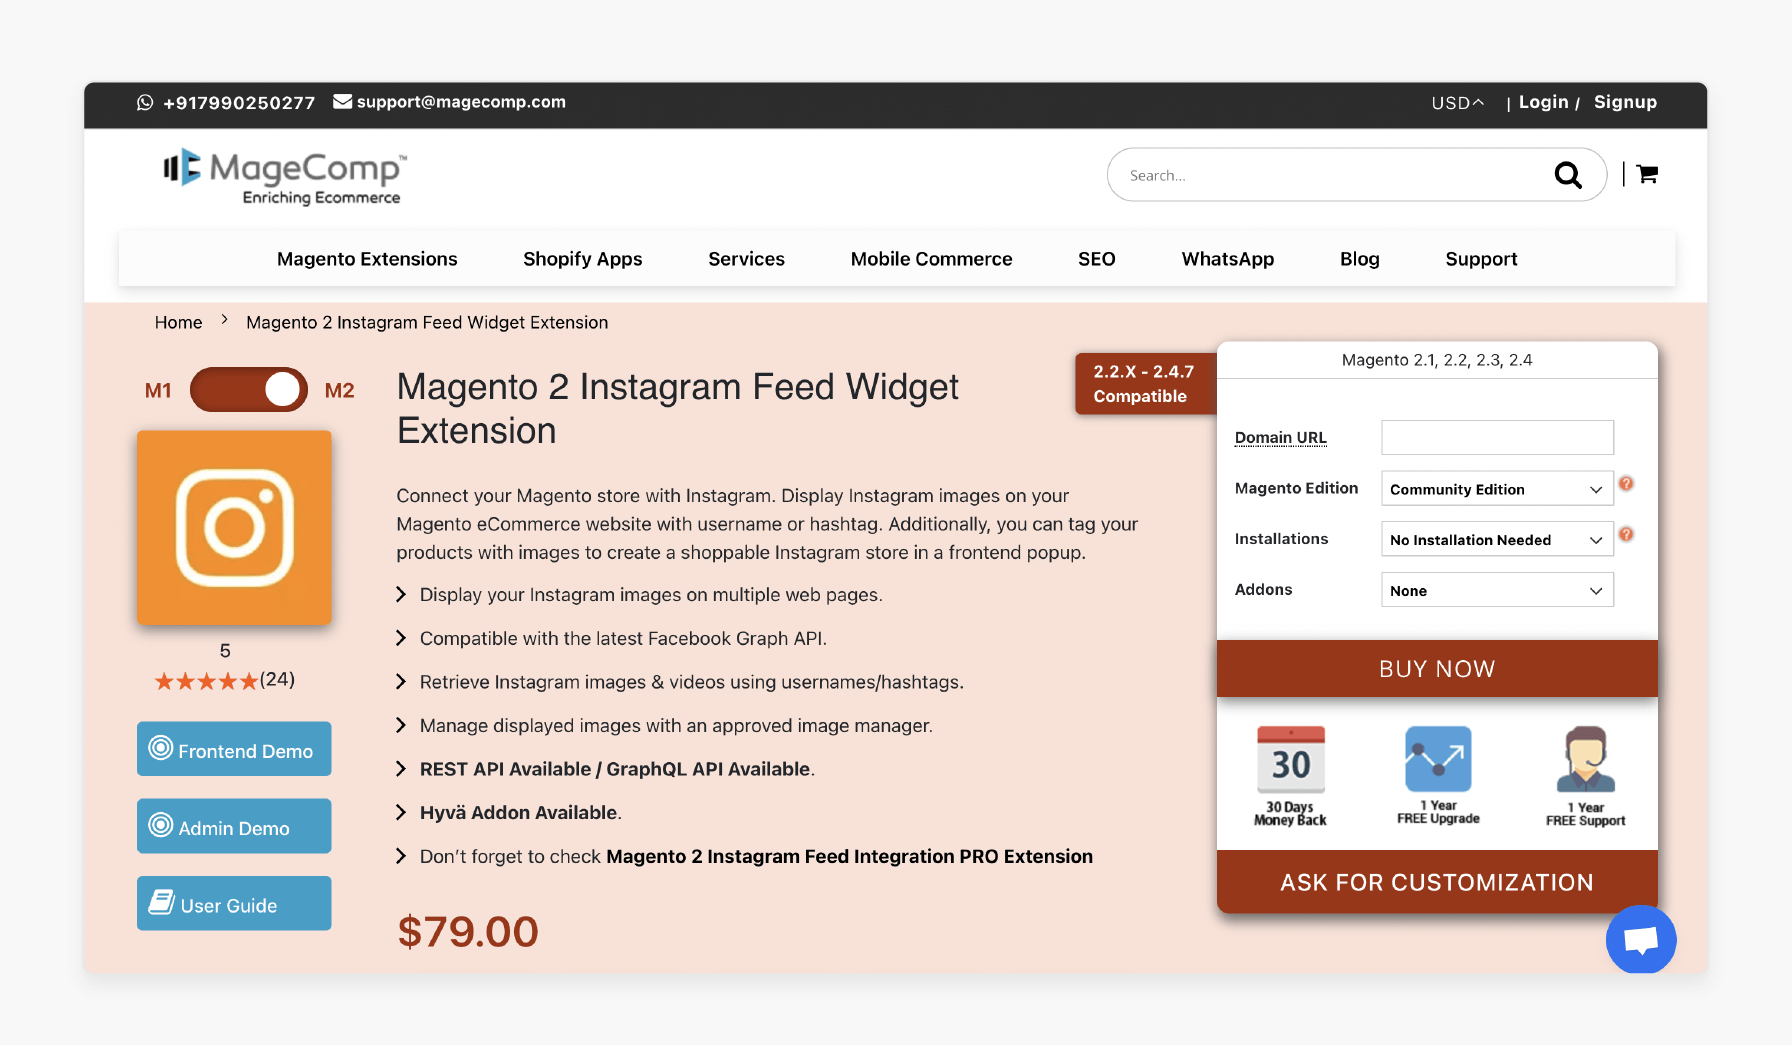This screenshot has height=1046, width=1792.
Task: Click the Hyvä Addon Available link
Action: point(518,813)
